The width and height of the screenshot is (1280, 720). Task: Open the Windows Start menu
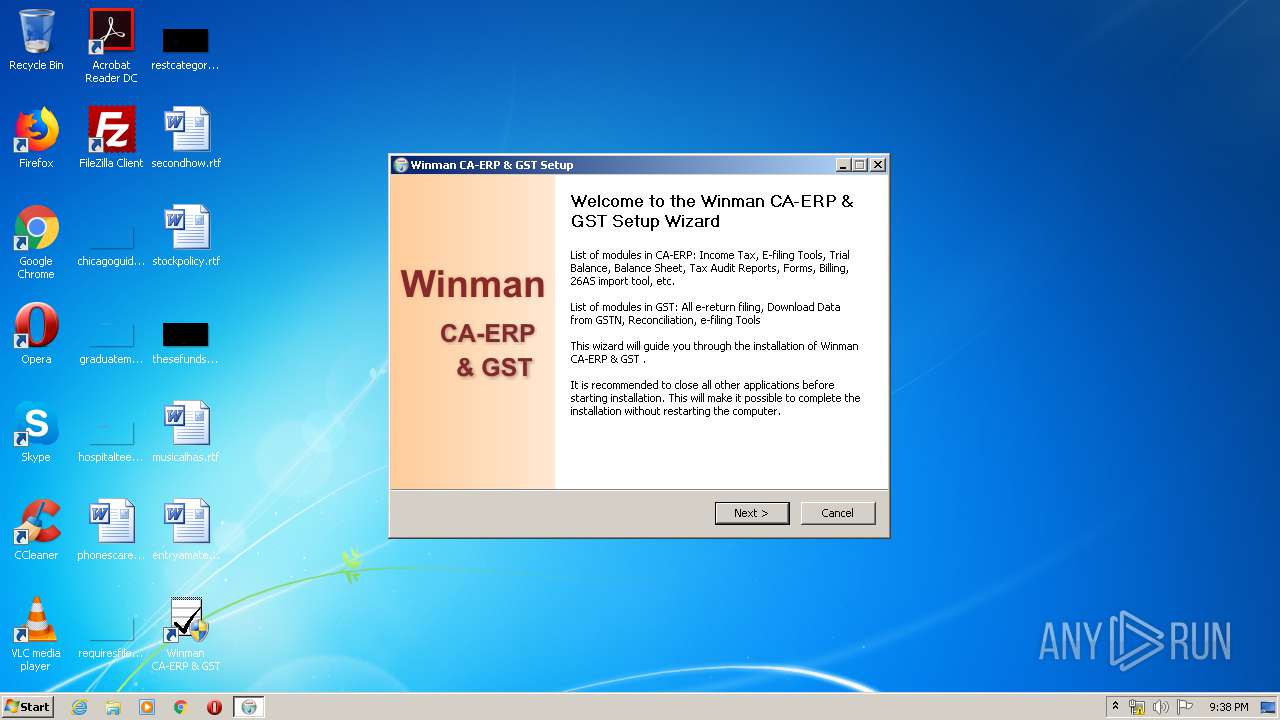pos(27,707)
